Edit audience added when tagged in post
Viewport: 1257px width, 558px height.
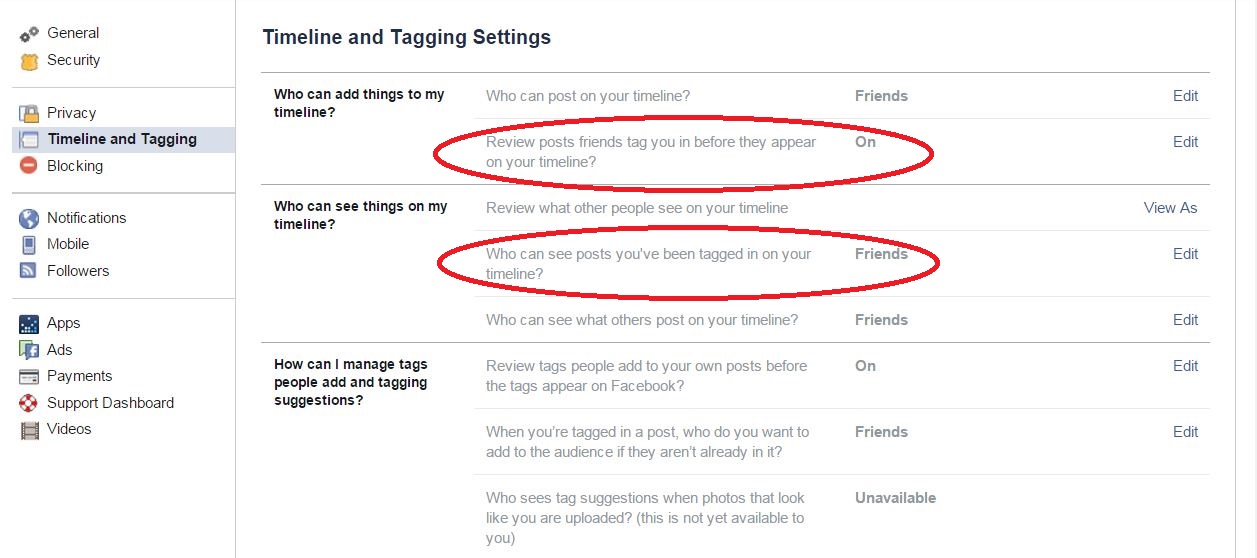1185,432
